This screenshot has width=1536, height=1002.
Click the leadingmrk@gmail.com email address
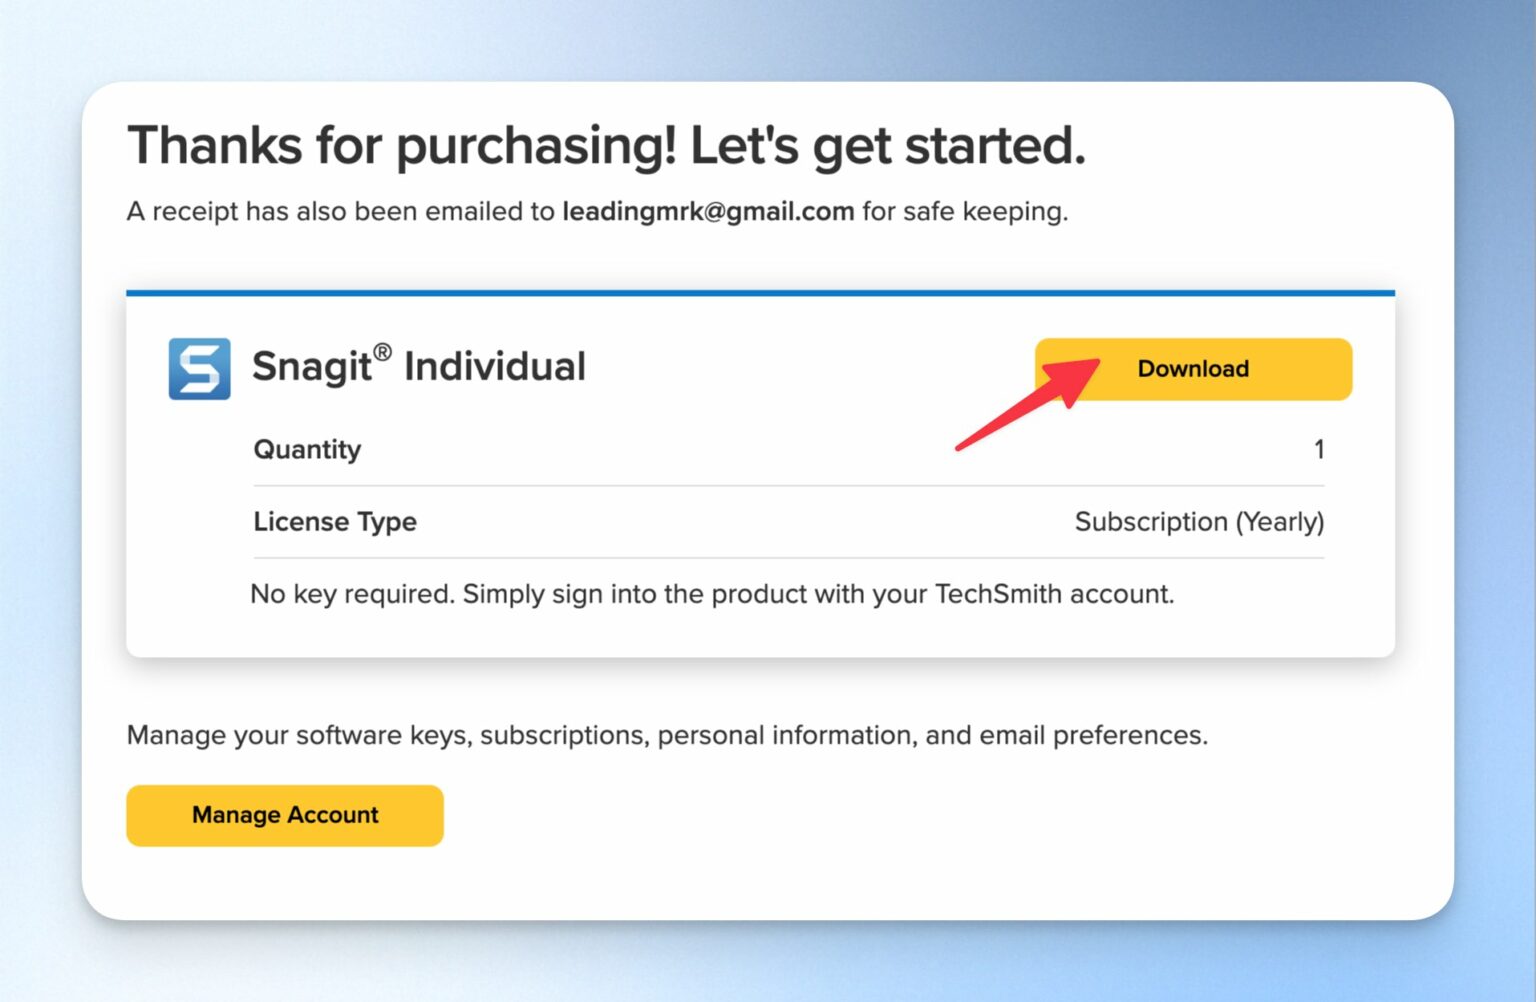click(x=708, y=212)
